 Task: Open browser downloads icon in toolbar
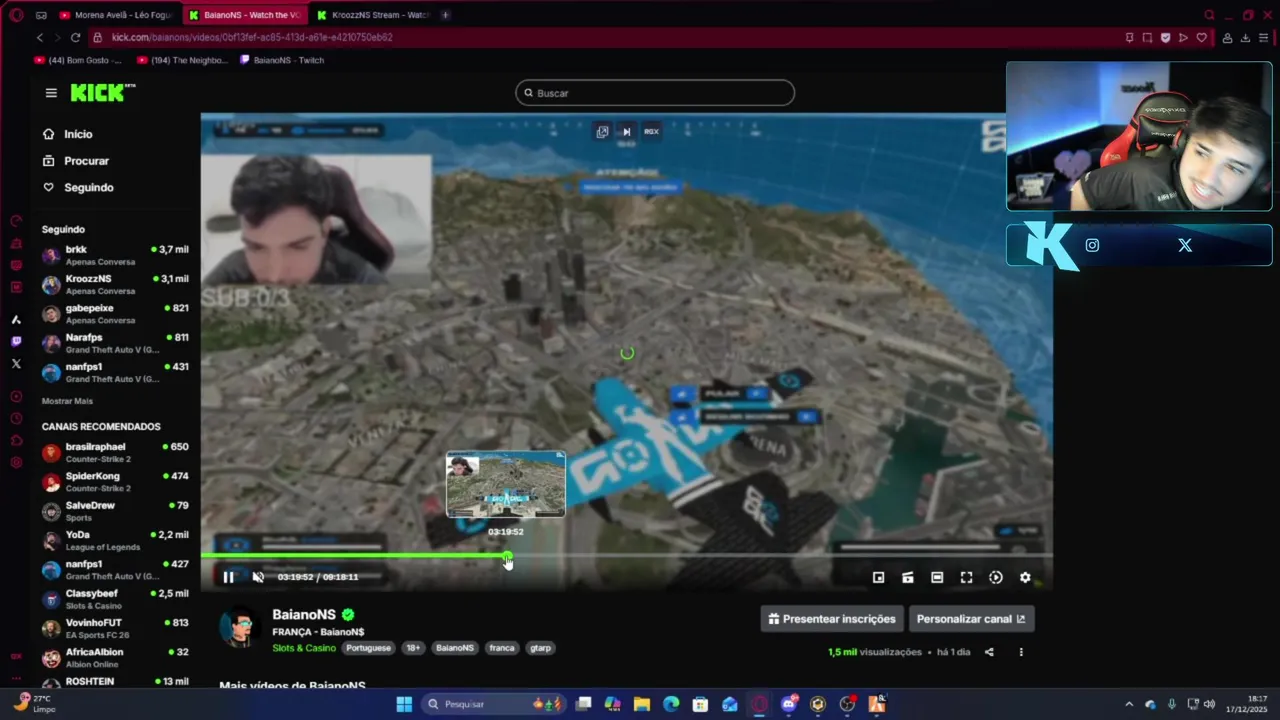[x=1245, y=37]
